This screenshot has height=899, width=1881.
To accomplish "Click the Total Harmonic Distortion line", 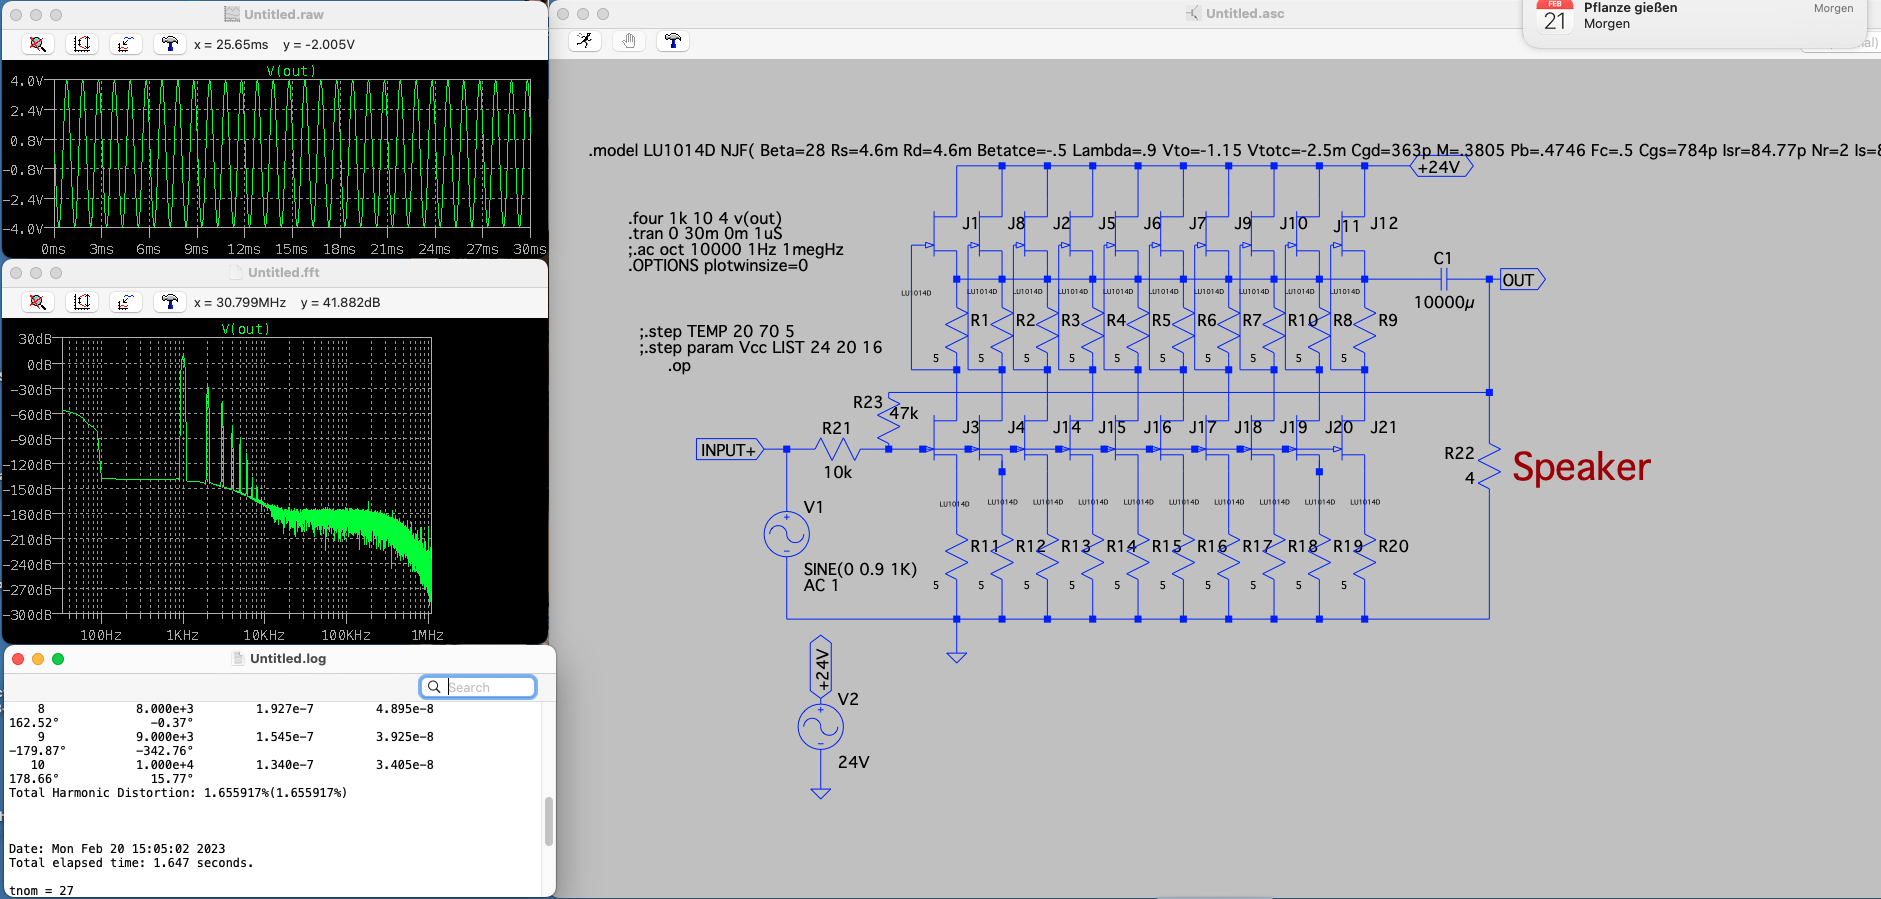I will coord(178,793).
